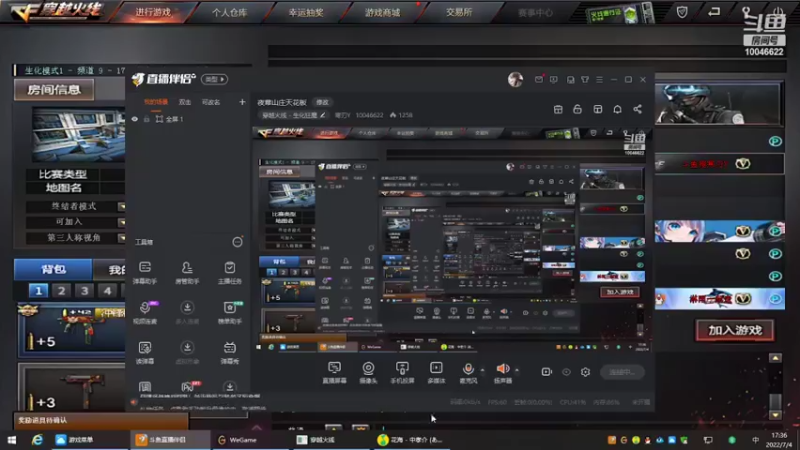This screenshot has height=450, width=800.
Task: Switch to 交易所 tab in CrossFire
Action: (x=459, y=12)
